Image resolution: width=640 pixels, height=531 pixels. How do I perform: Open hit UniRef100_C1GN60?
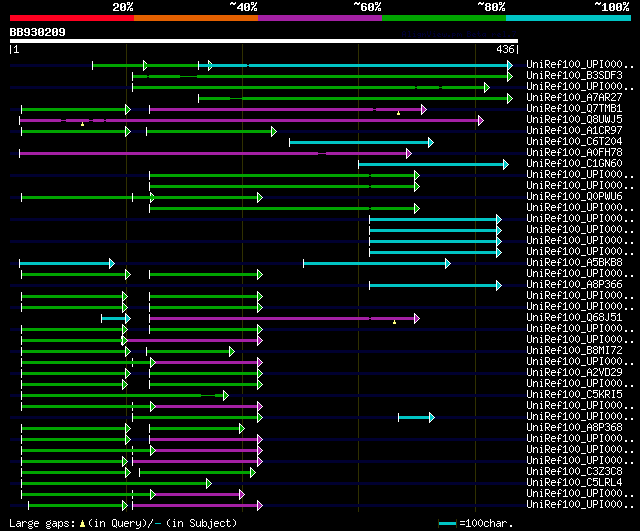point(574,164)
